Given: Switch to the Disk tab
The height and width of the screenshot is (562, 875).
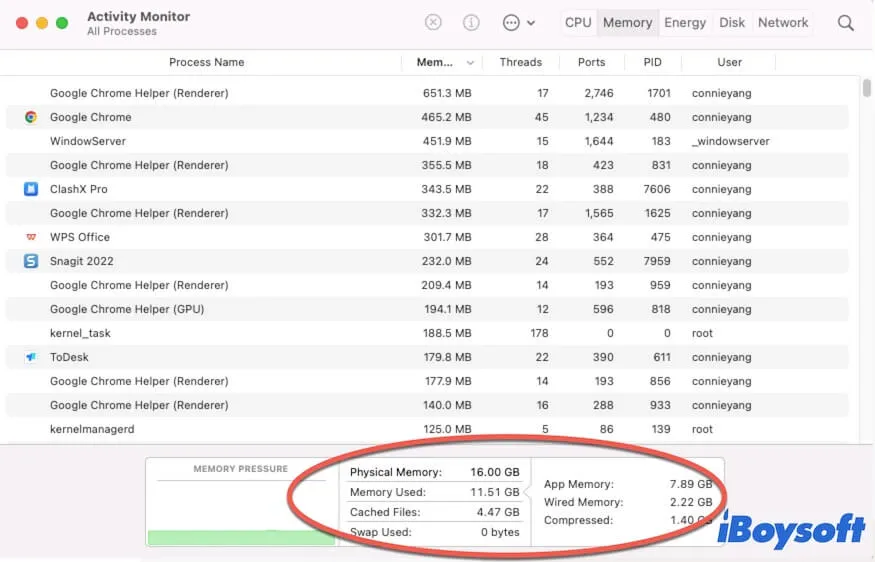Looking at the screenshot, I should pos(732,22).
